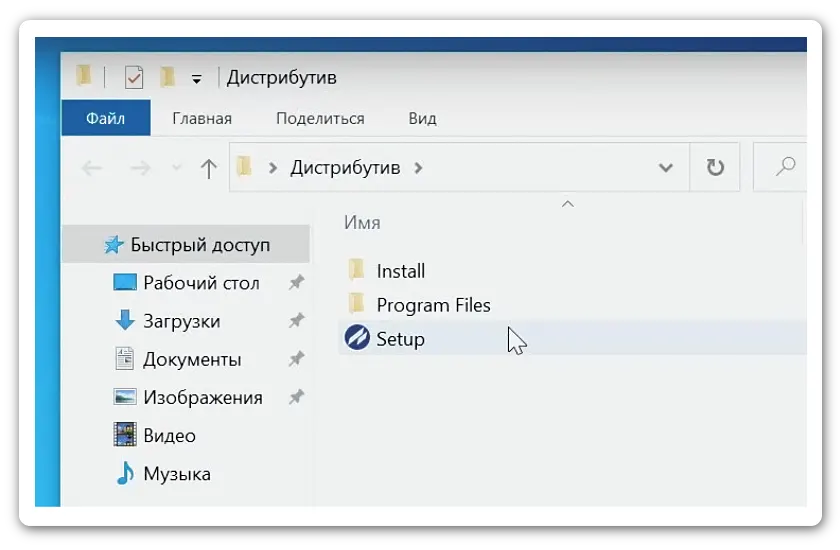This screenshot has width=840, height=550.
Task: Click Дистрибутив in the address bar path
Action: [x=345, y=168]
